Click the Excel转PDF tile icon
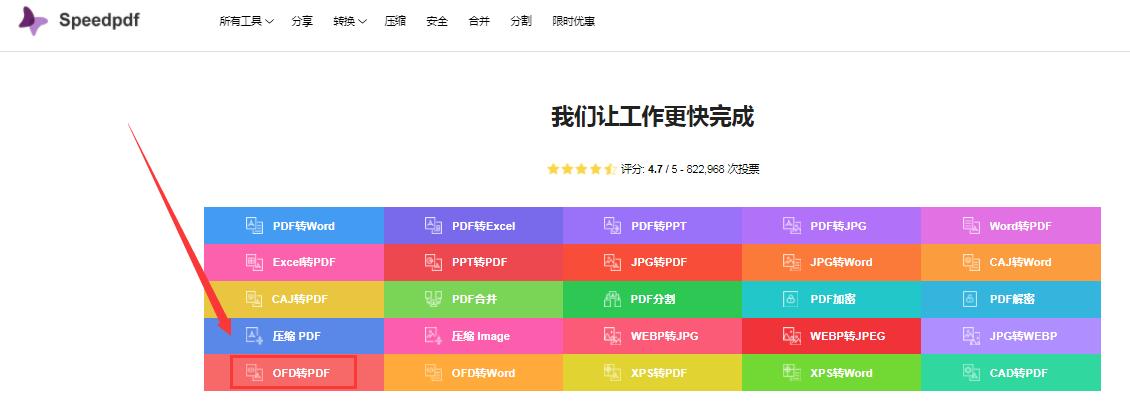This screenshot has width=1130, height=401. coord(254,262)
